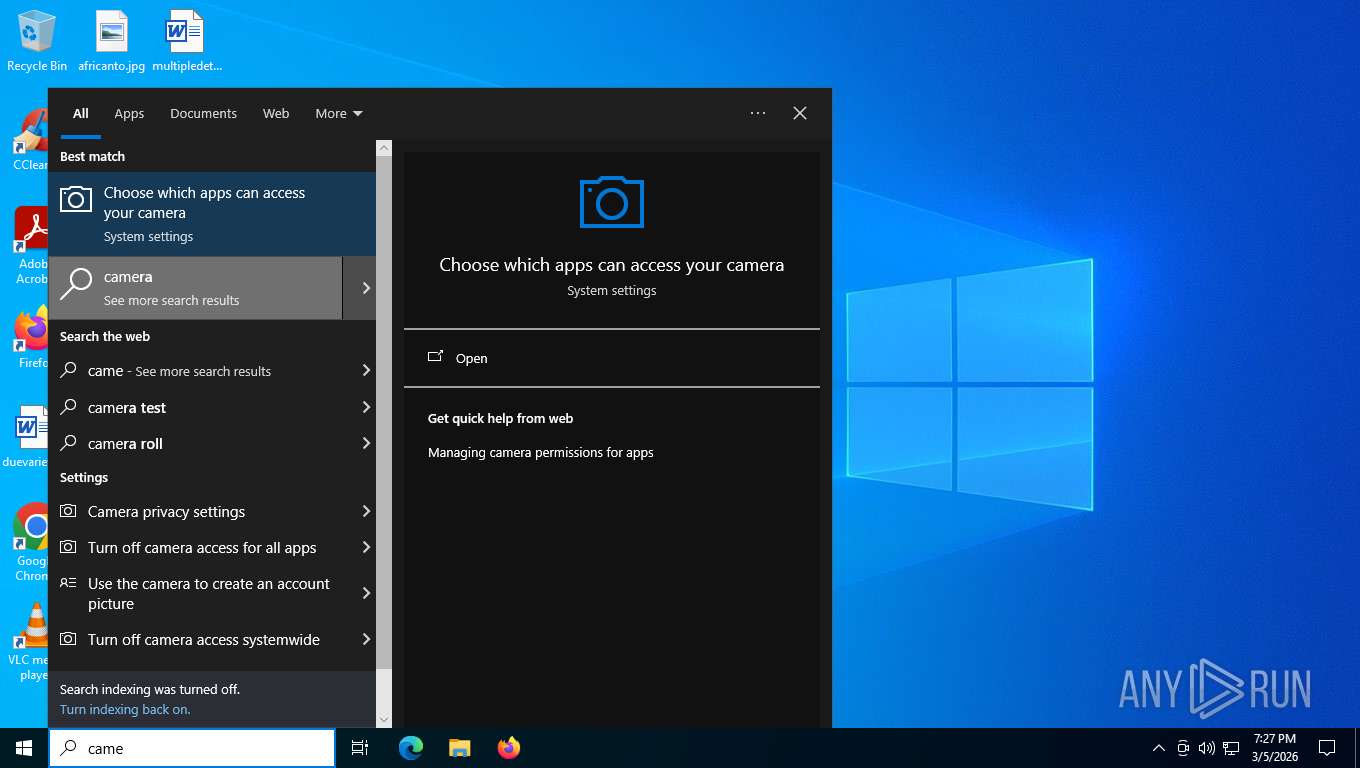Open the Recycle Bin desktop icon
The width and height of the screenshot is (1360, 768).
(x=37, y=41)
